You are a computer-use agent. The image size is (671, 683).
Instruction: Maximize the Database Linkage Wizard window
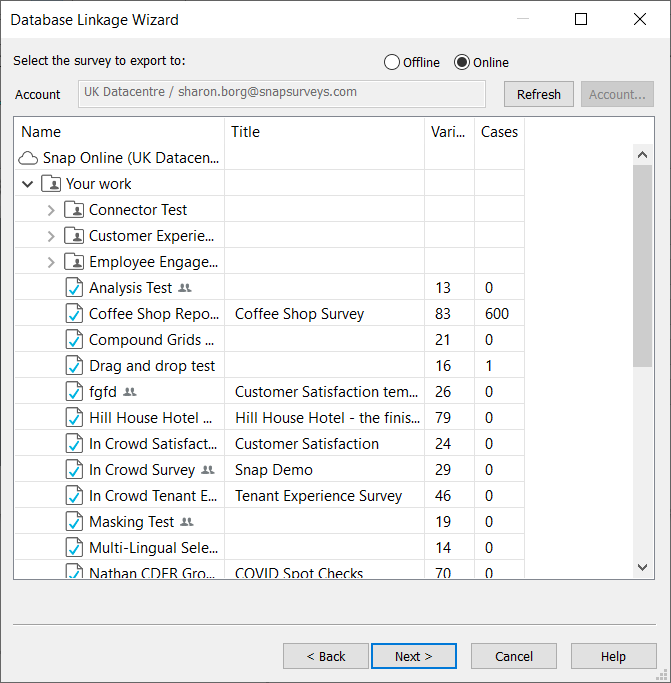tap(581, 19)
